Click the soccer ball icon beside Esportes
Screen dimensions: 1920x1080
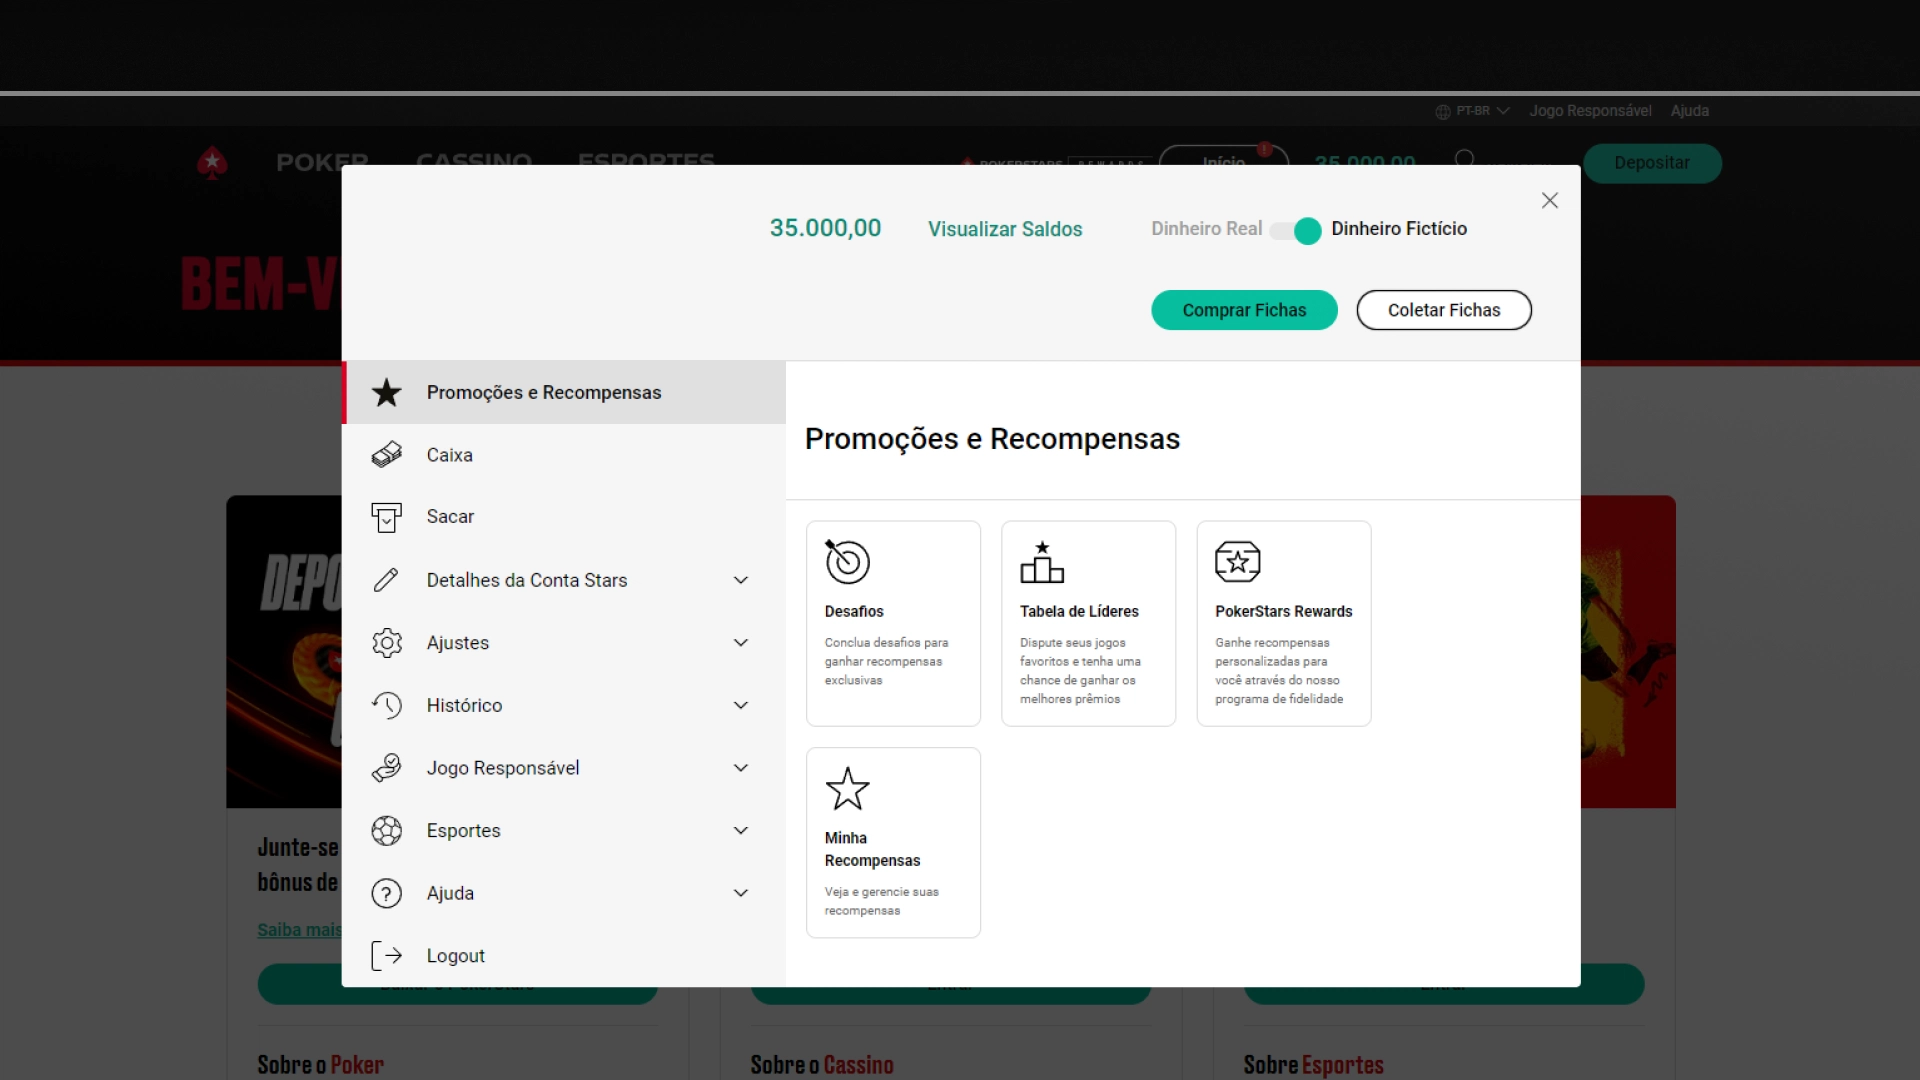tap(386, 831)
